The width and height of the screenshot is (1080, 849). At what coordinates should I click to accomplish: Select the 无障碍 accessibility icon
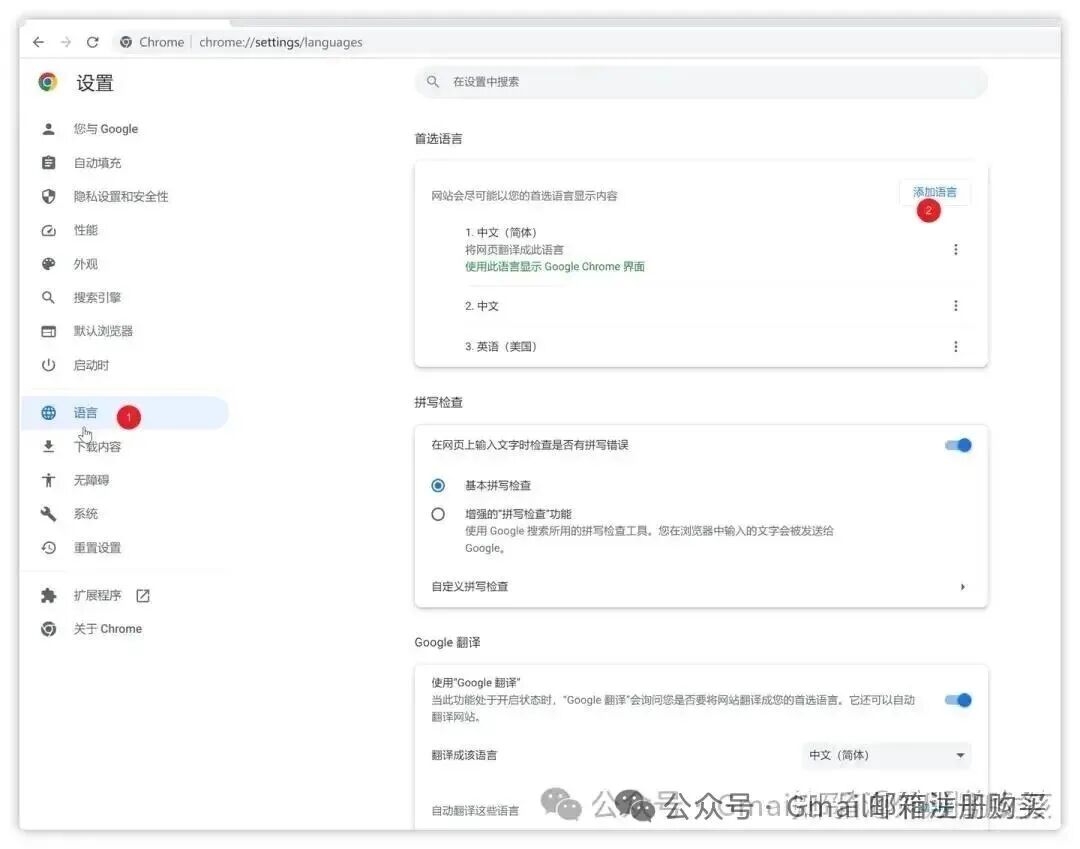[x=49, y=480]
